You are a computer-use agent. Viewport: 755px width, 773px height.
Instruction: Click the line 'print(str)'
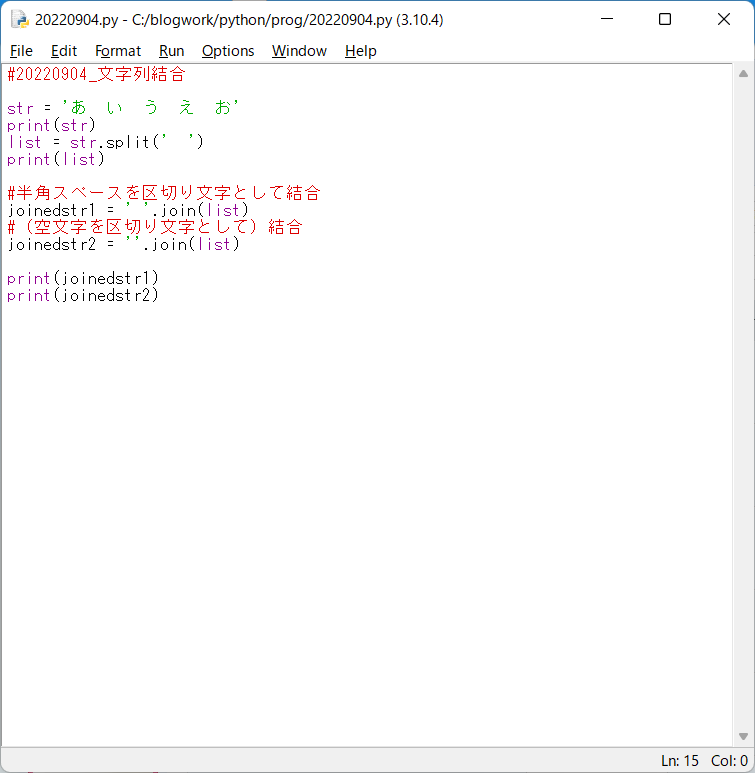pos(51,125)
